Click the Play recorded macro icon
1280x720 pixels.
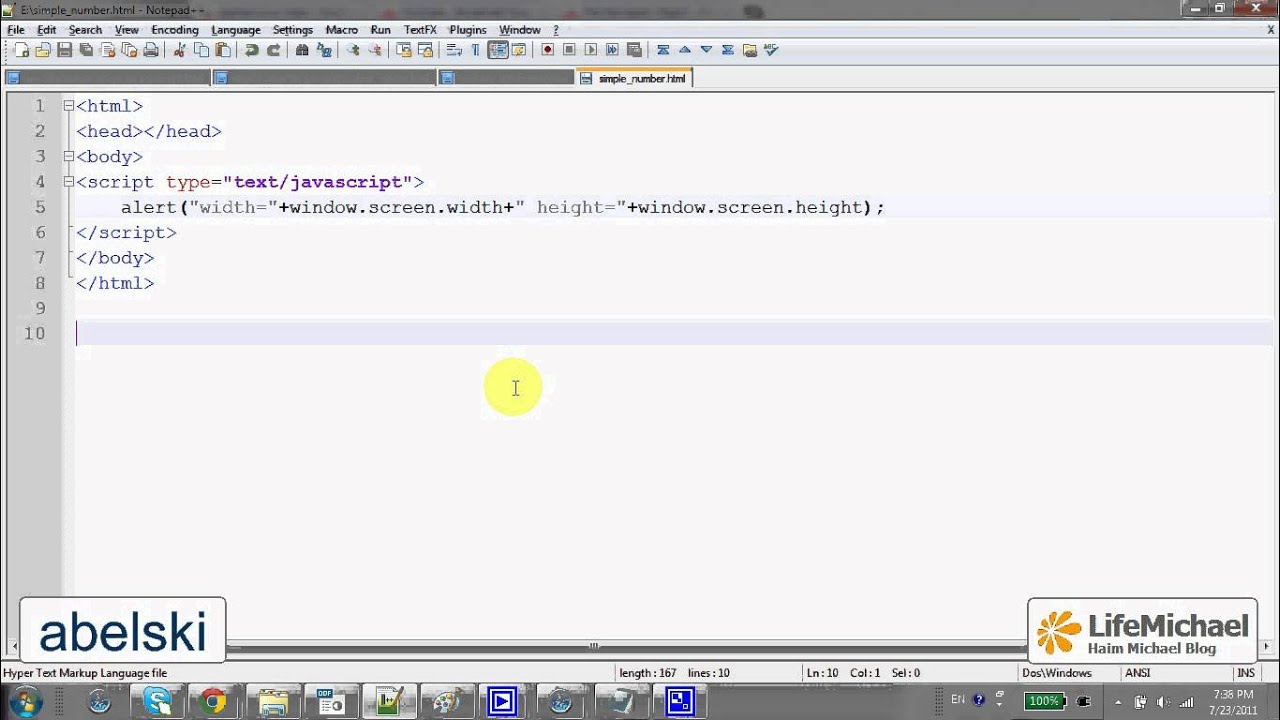(590, 50)
